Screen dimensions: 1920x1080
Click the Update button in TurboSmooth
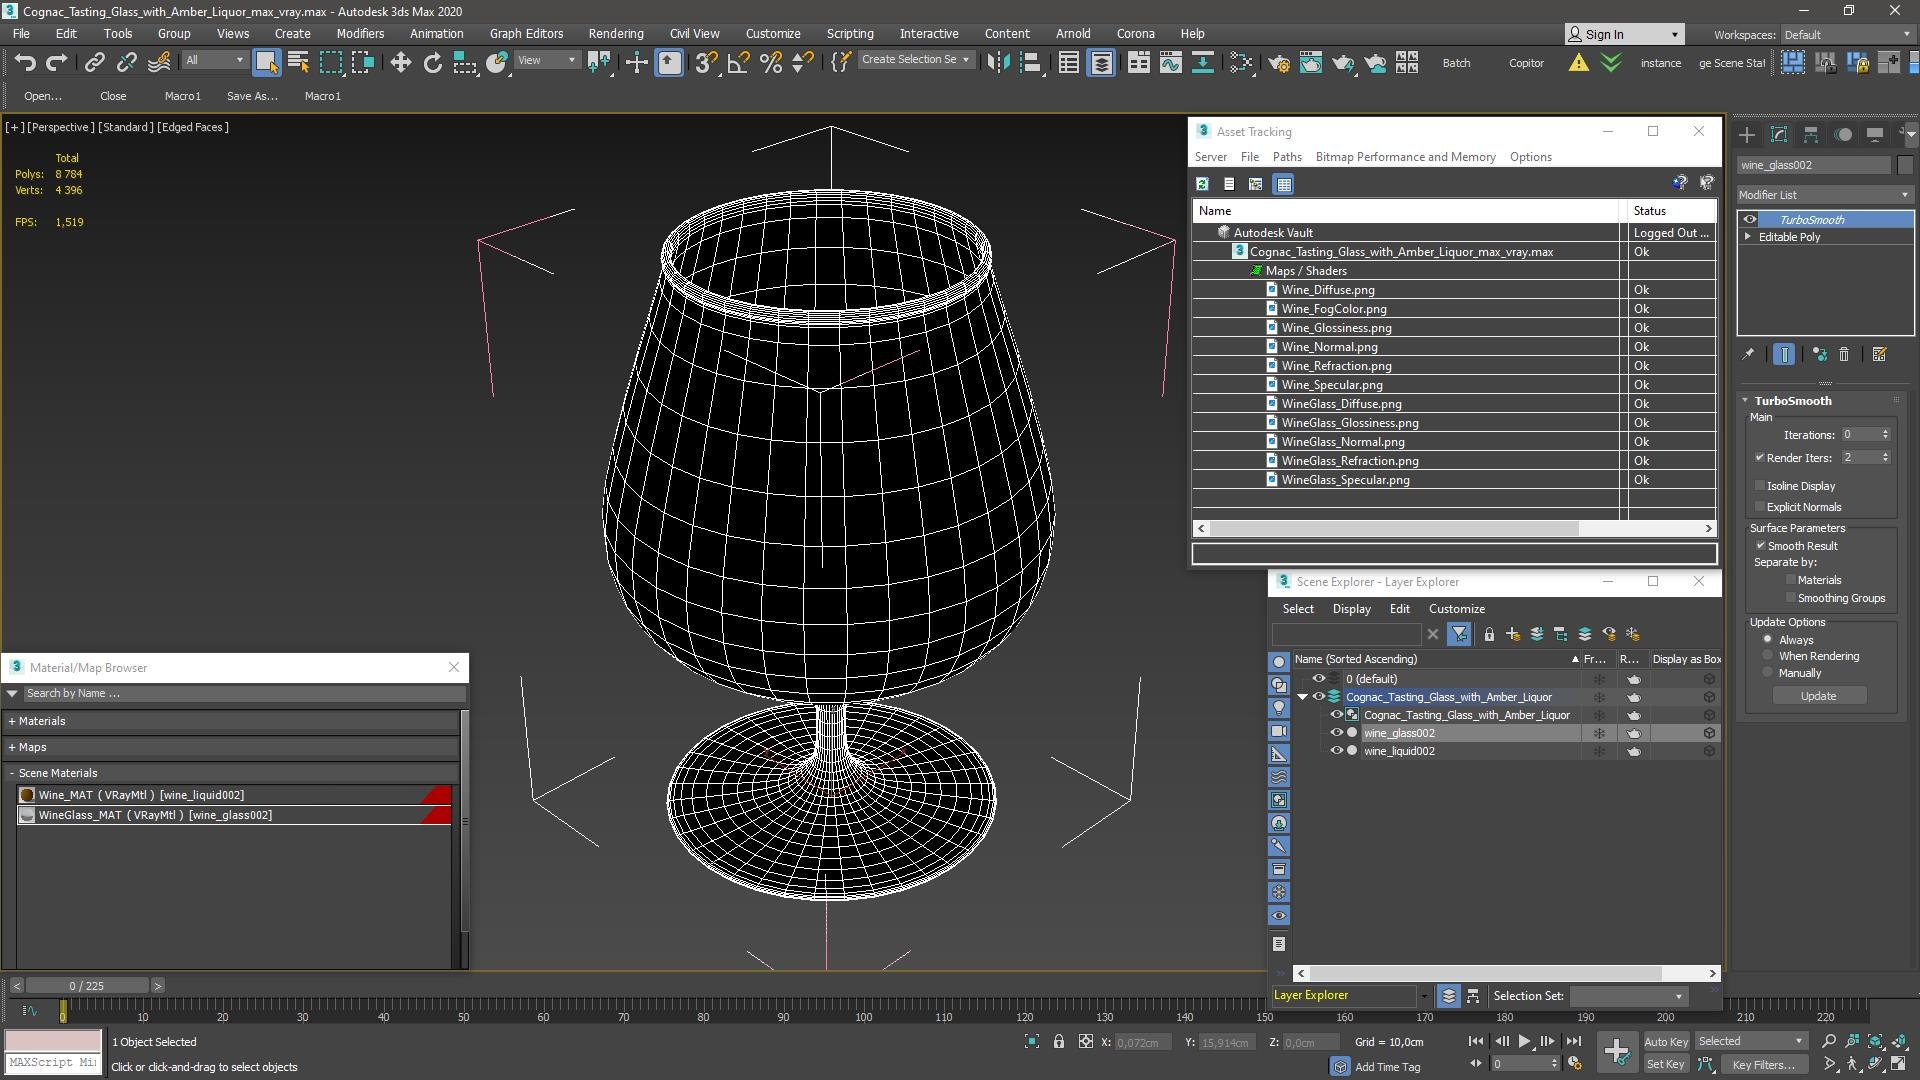1818,696
